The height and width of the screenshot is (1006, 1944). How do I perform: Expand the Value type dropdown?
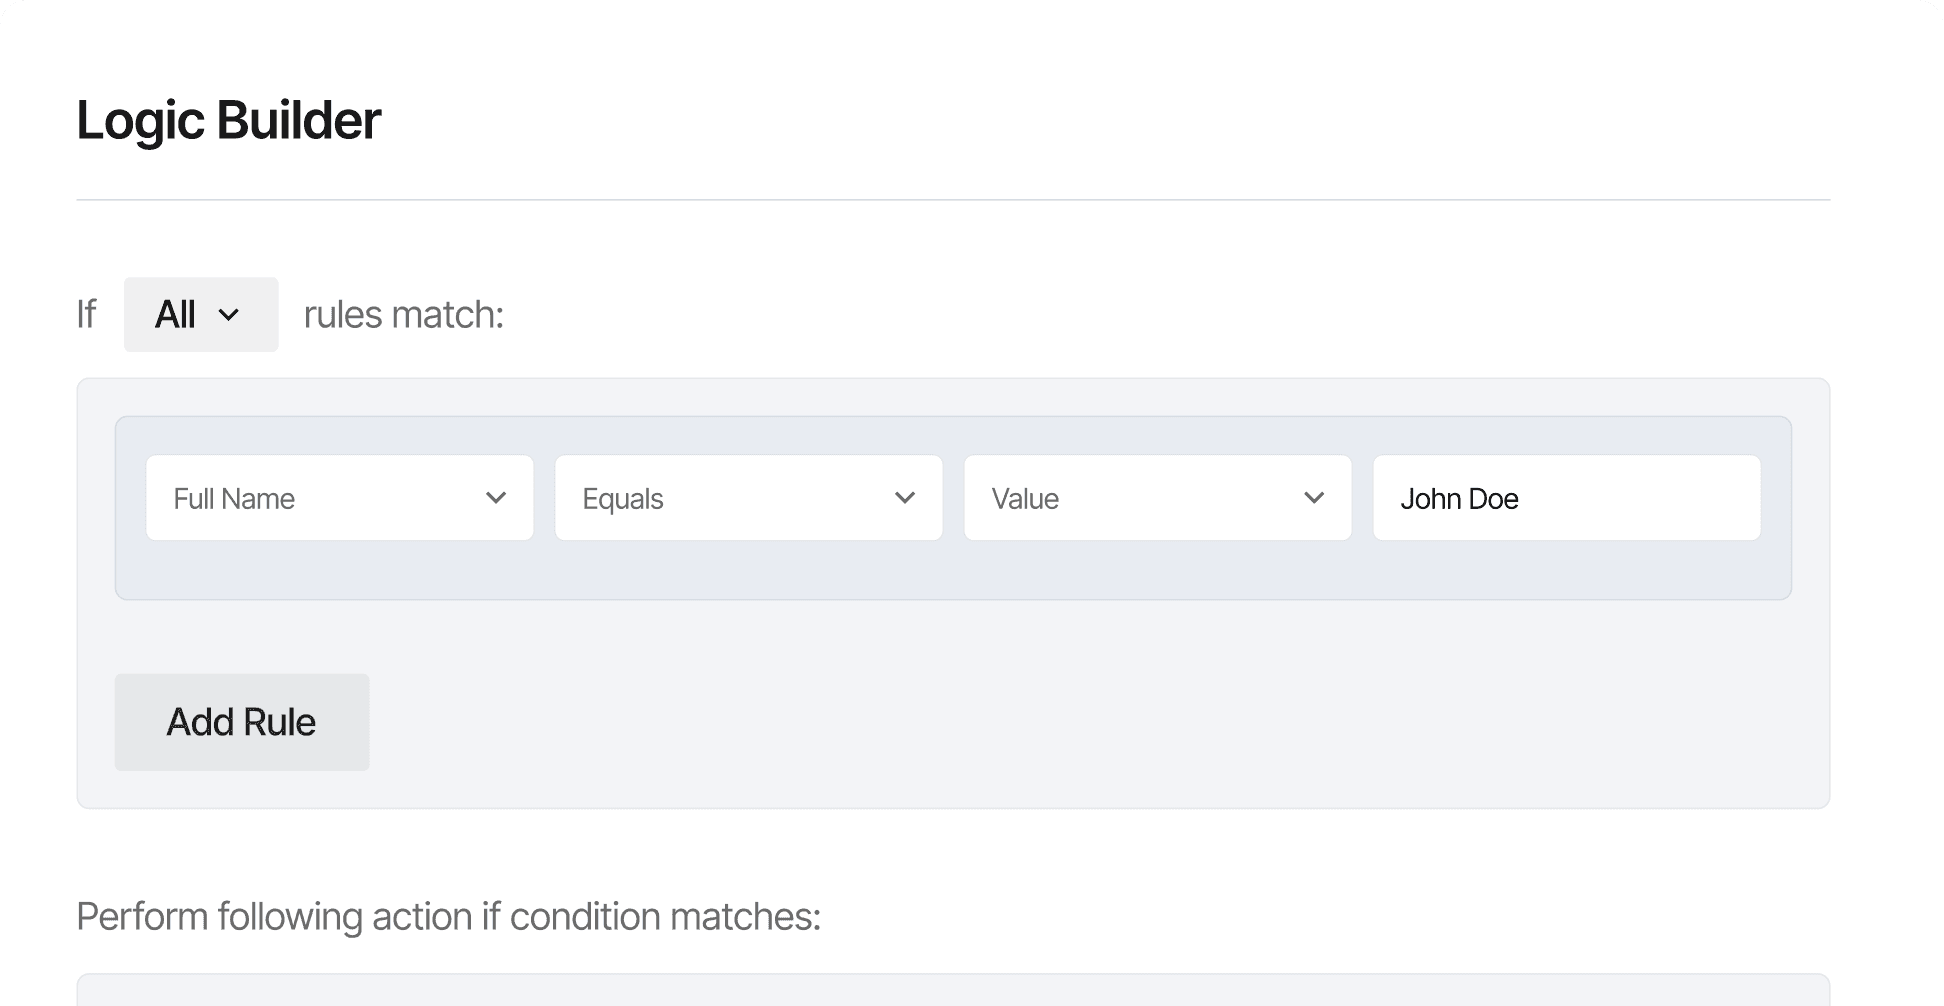click(x=1157, y=498)
